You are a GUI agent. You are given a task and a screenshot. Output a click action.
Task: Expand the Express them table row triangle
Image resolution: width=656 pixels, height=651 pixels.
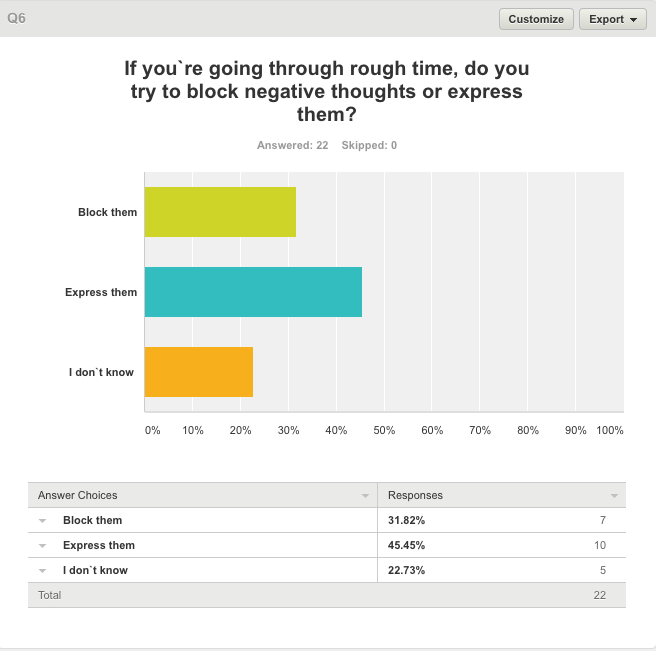click(x=43, y=546)
